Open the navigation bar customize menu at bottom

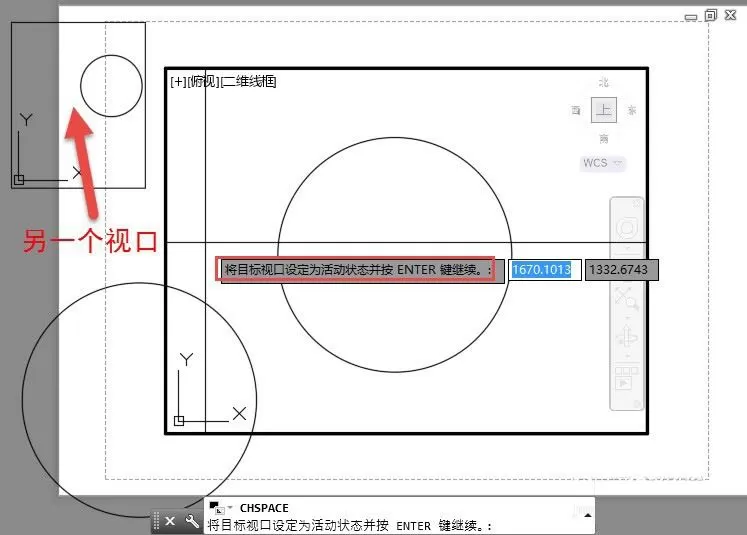637,404
